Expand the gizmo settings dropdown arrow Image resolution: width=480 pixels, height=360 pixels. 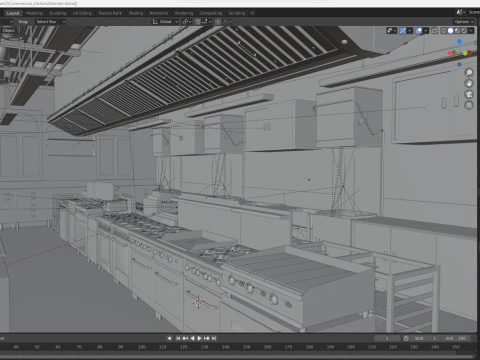tap(410, 31)
